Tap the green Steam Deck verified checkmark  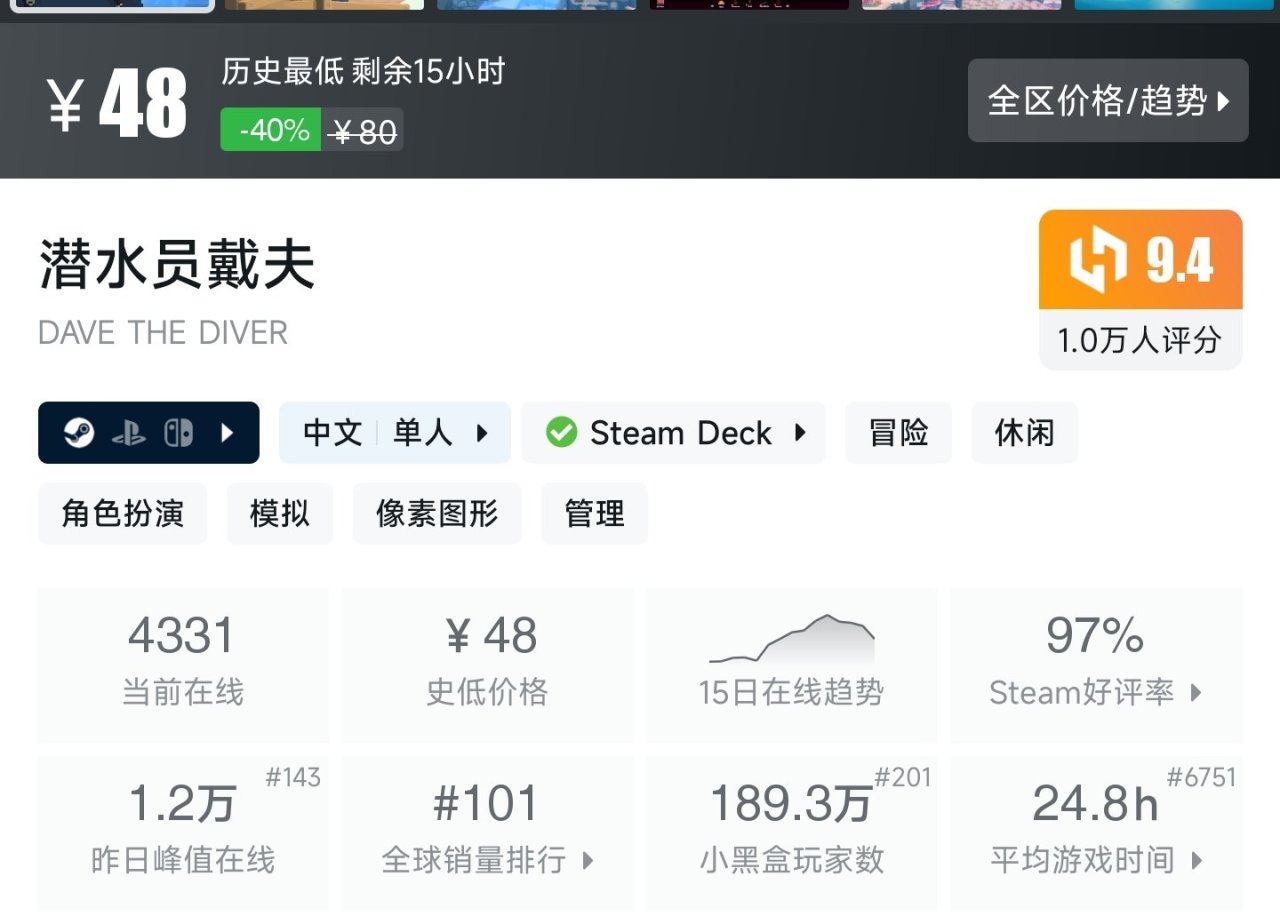click(561, 433)
